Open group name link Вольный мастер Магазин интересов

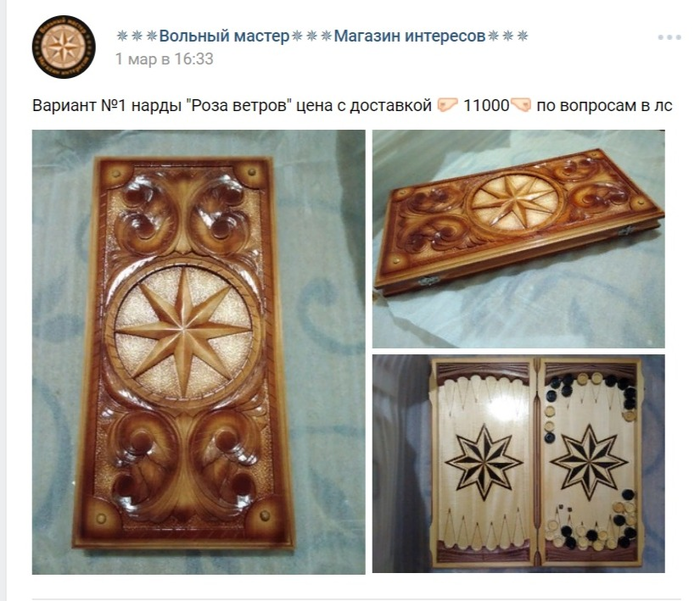tap(322, 36)
